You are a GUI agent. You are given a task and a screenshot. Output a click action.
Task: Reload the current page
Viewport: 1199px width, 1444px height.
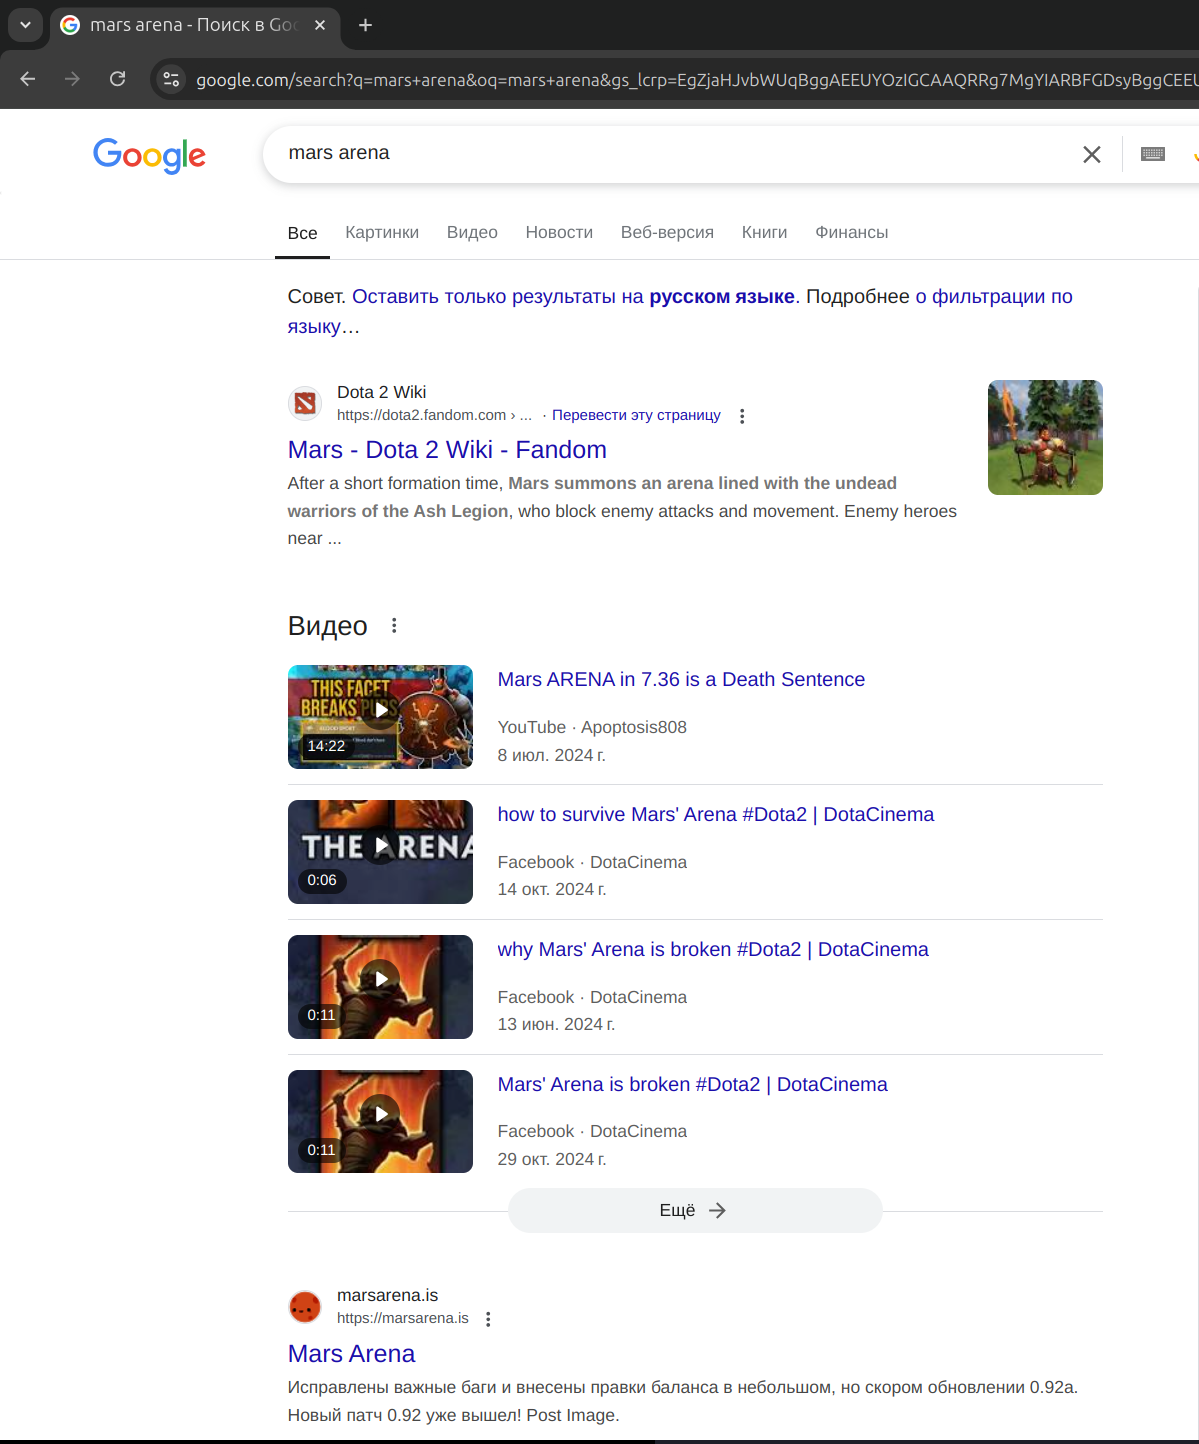(118, 79)
